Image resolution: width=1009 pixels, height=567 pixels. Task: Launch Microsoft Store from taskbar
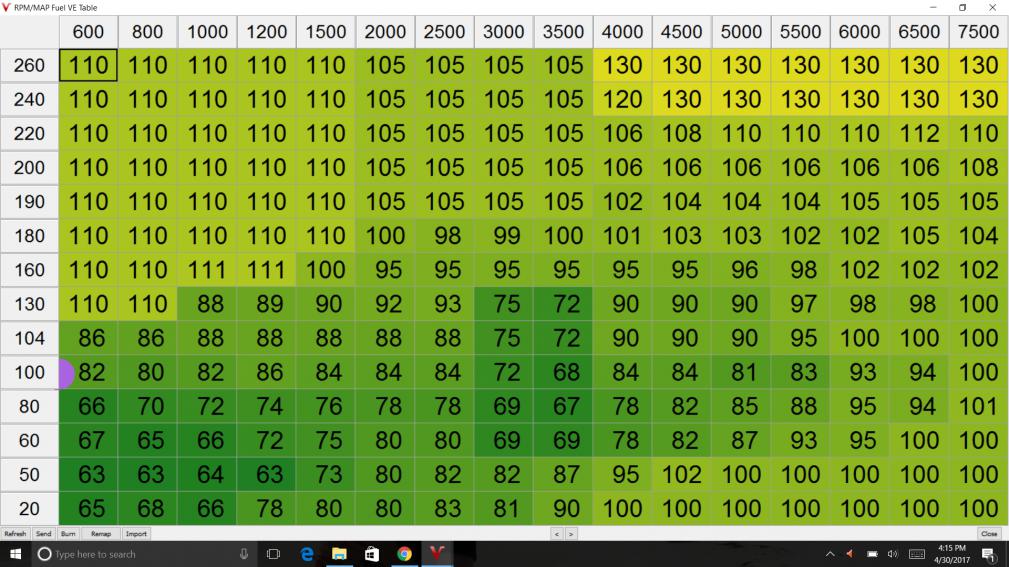click(371, 553)
